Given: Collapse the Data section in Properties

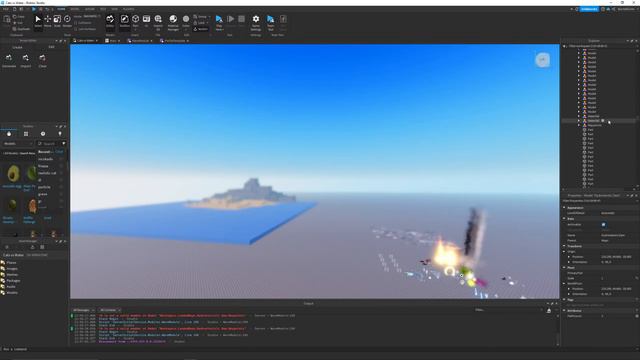Looking at the screenshot, I should coord(564,219).
